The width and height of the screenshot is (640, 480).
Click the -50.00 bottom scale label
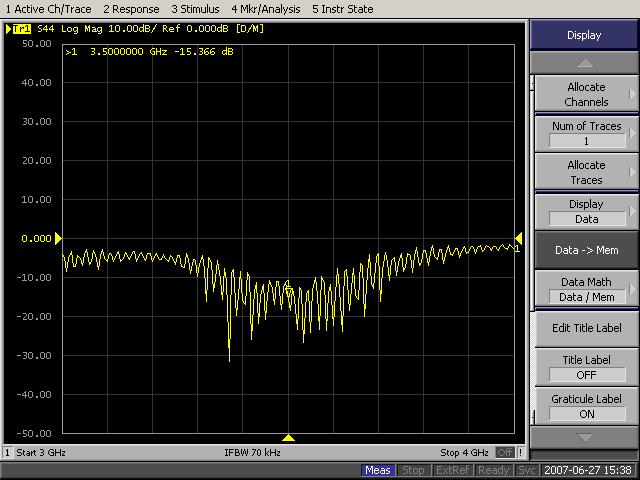pyautogui.click(x=34, y=433)
